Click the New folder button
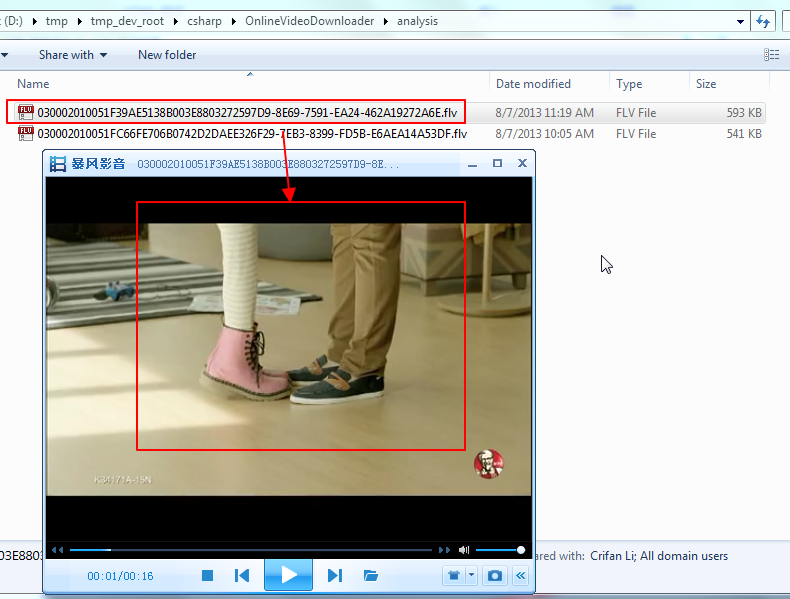Screen dimensions: 790x599 point(167,55)
